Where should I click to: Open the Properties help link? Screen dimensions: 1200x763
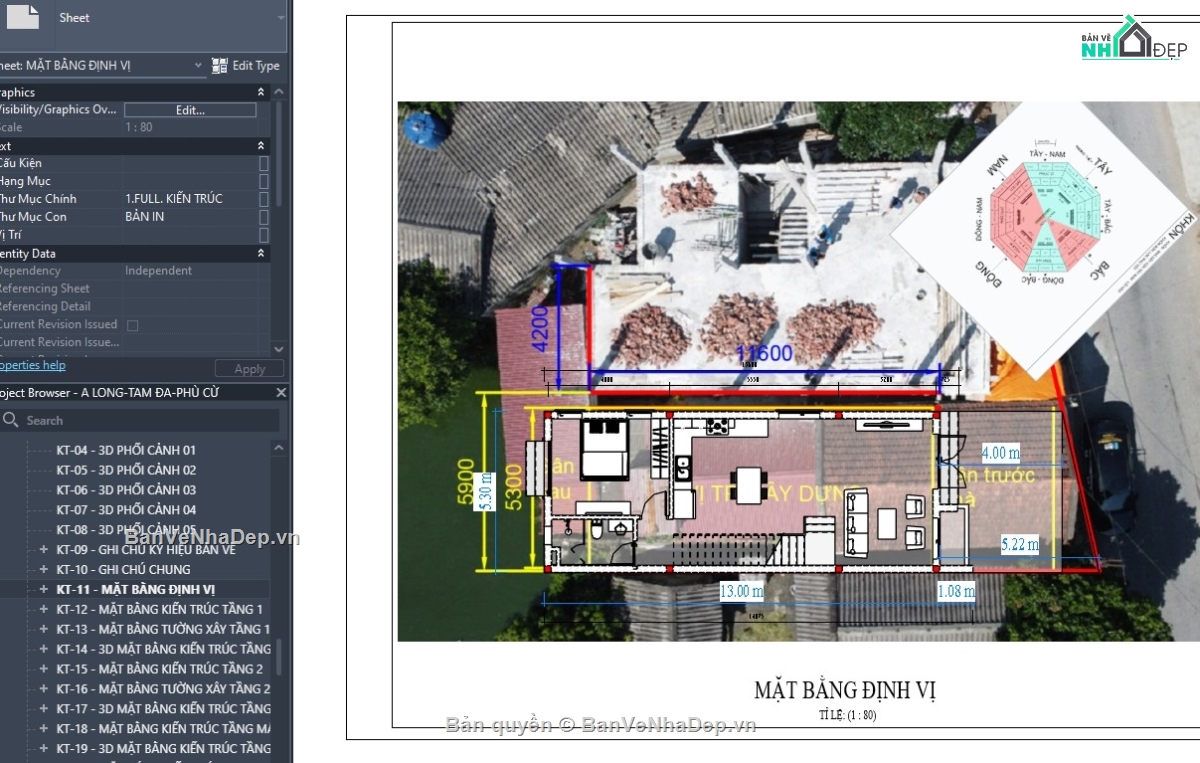click(33, 366)
